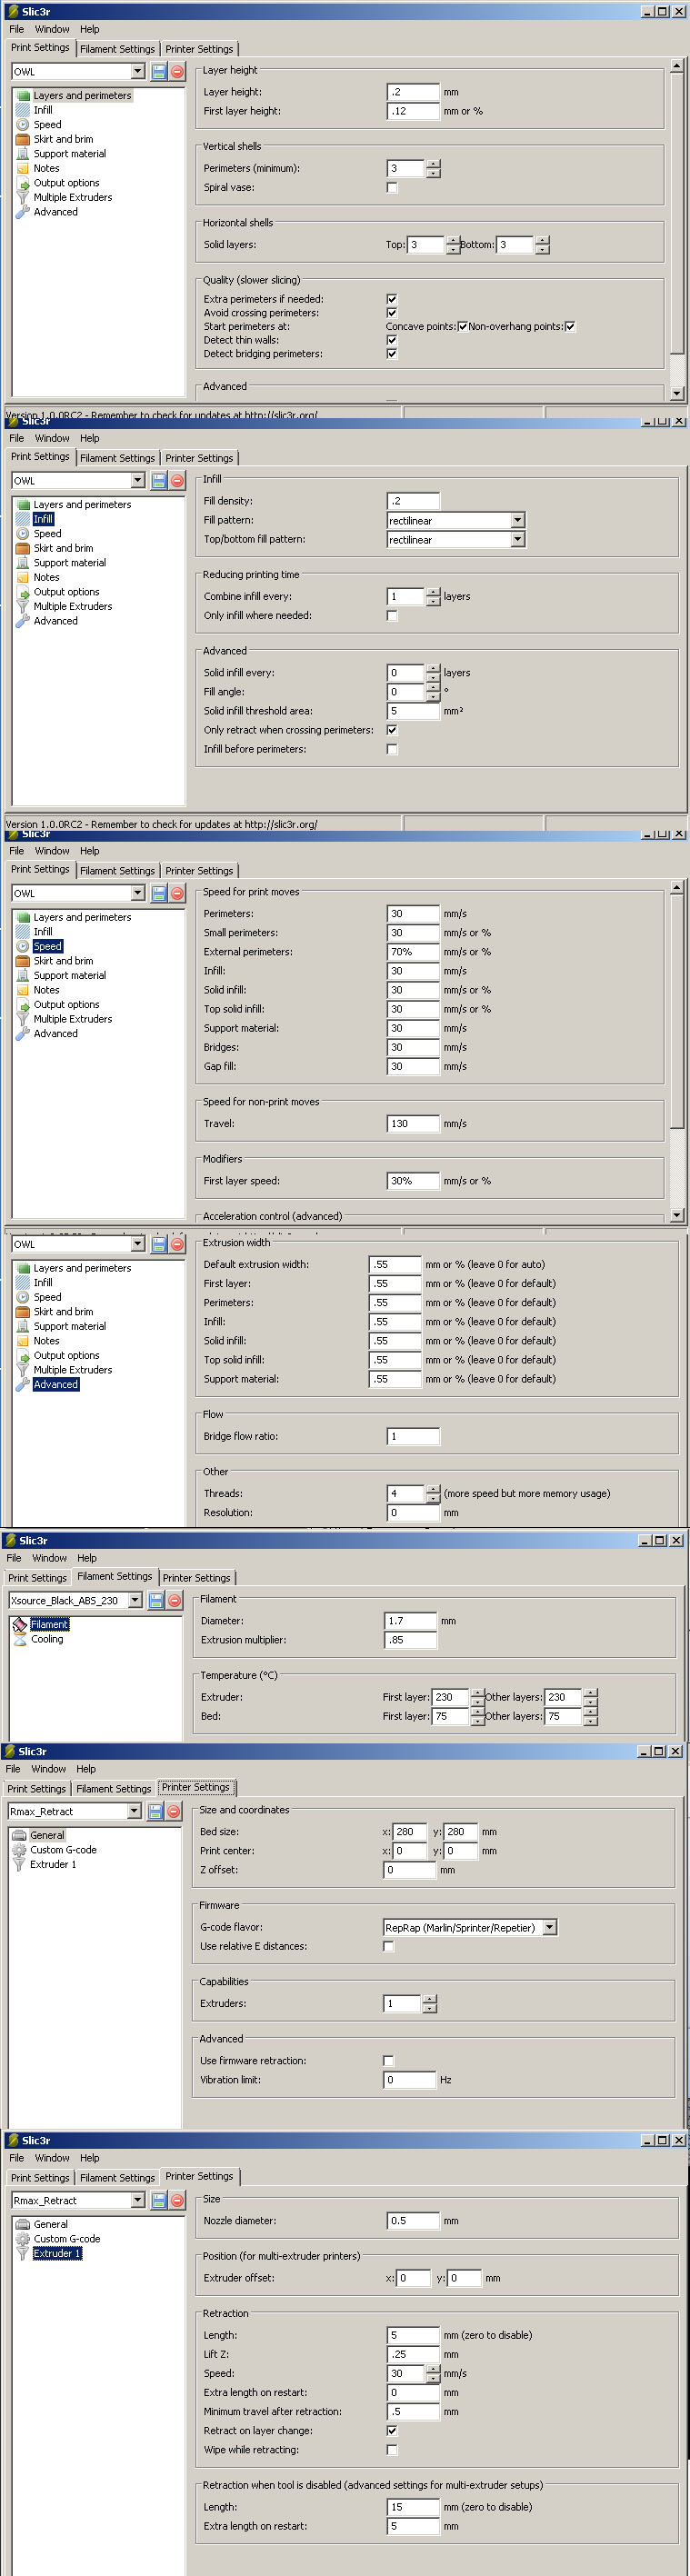This screenshot has width=690, height=2576.
Task: Enable Use firmware retraction
Action: pos(388,2061)
